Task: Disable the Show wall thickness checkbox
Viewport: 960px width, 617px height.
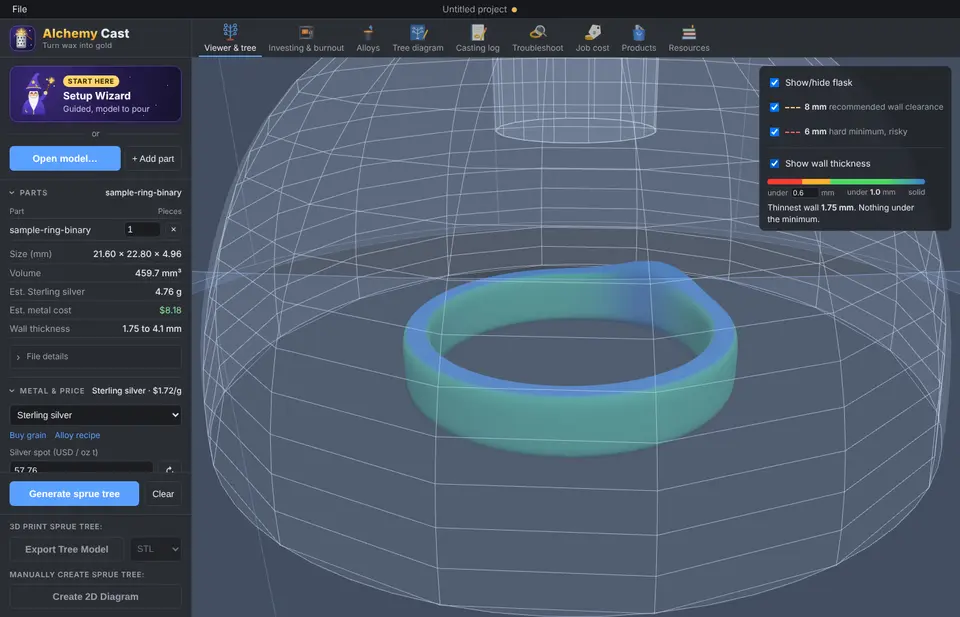Action: pyautogui.click(x=774, y=163)
